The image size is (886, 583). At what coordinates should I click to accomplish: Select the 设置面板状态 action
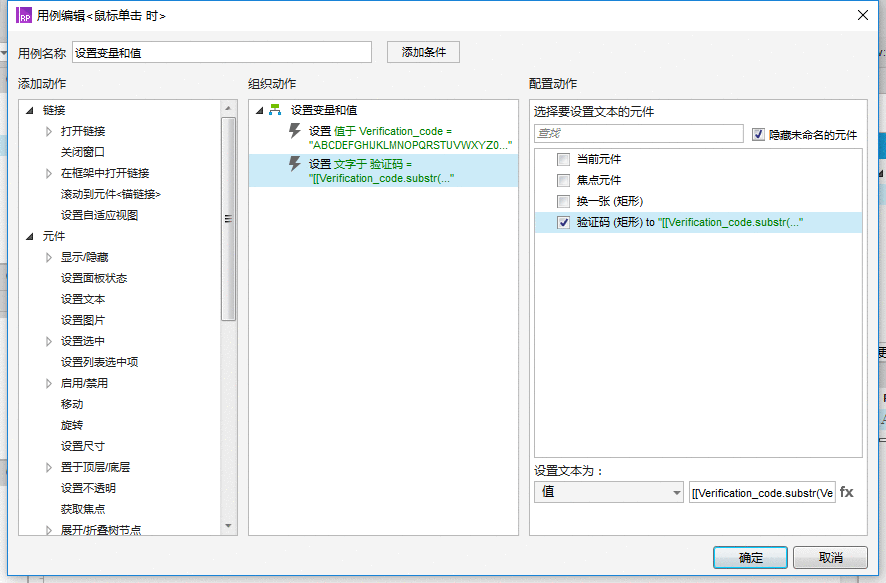point(94,278)
